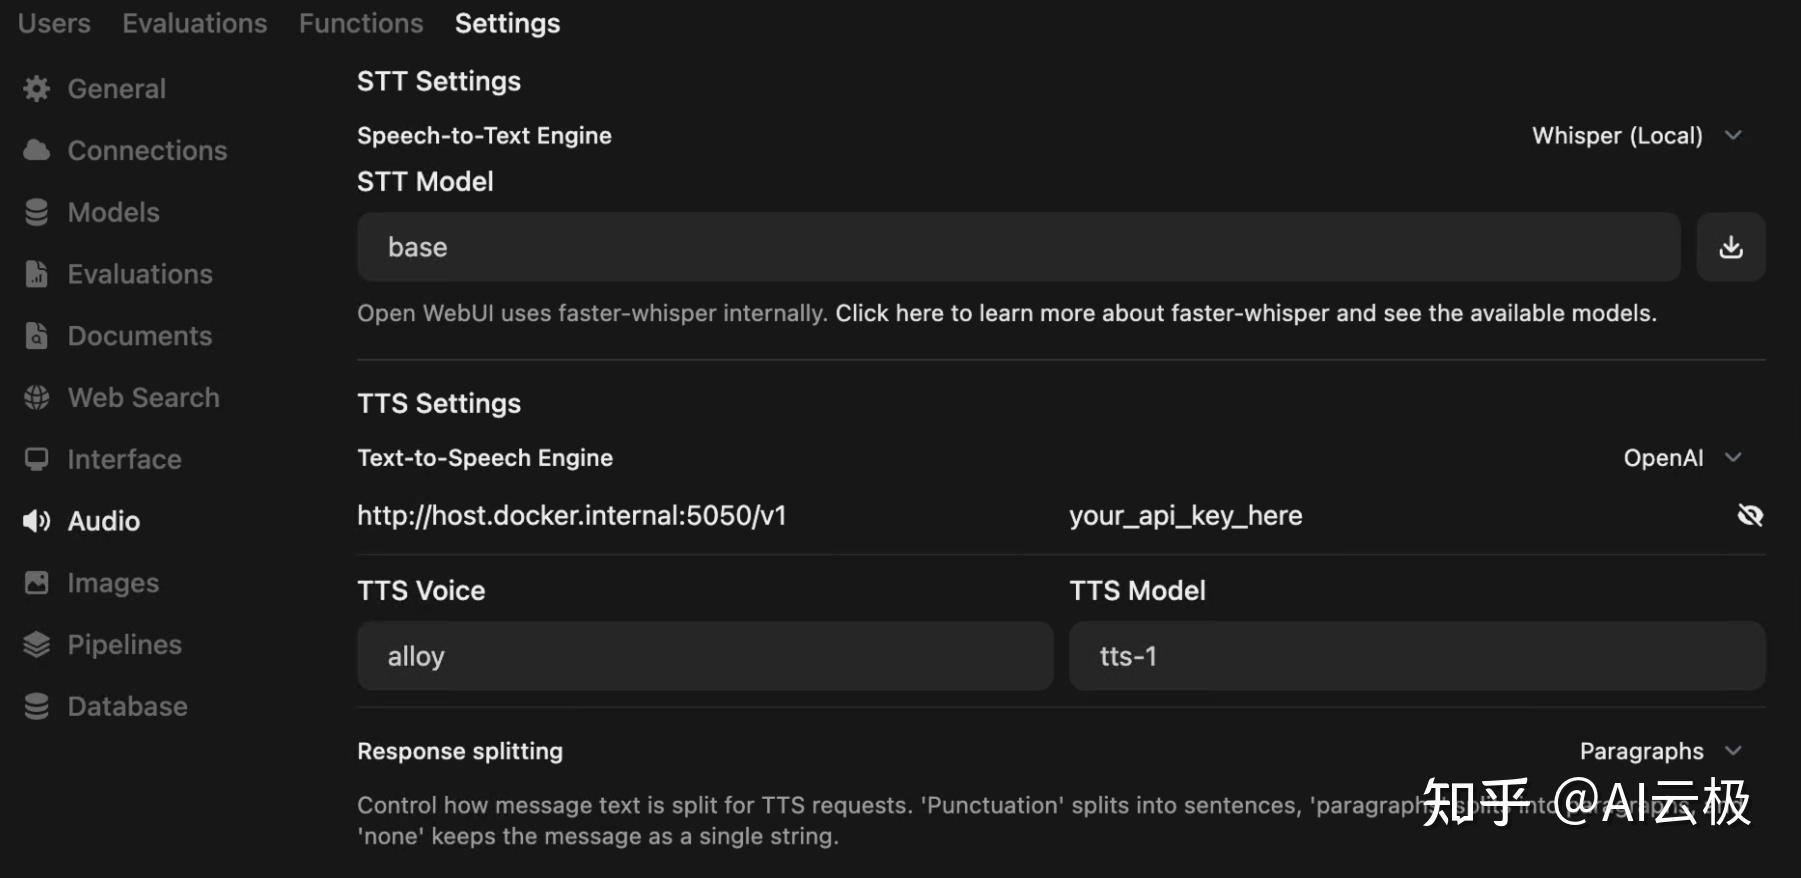Open the Documents section icon

tap(36, 335)
